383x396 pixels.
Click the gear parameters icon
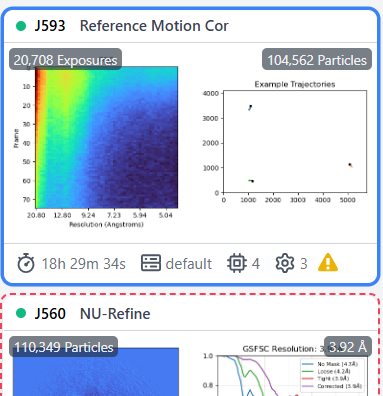coord(285,263)
